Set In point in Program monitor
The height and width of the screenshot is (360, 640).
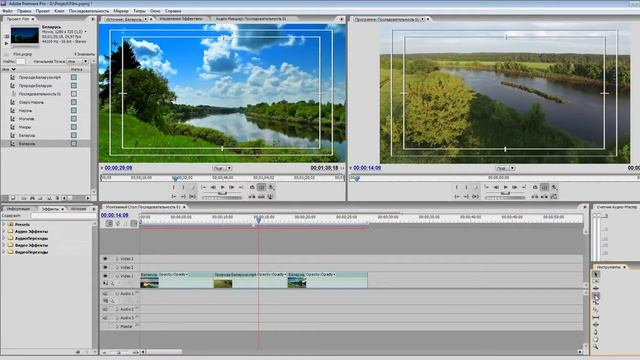(457, 187)
